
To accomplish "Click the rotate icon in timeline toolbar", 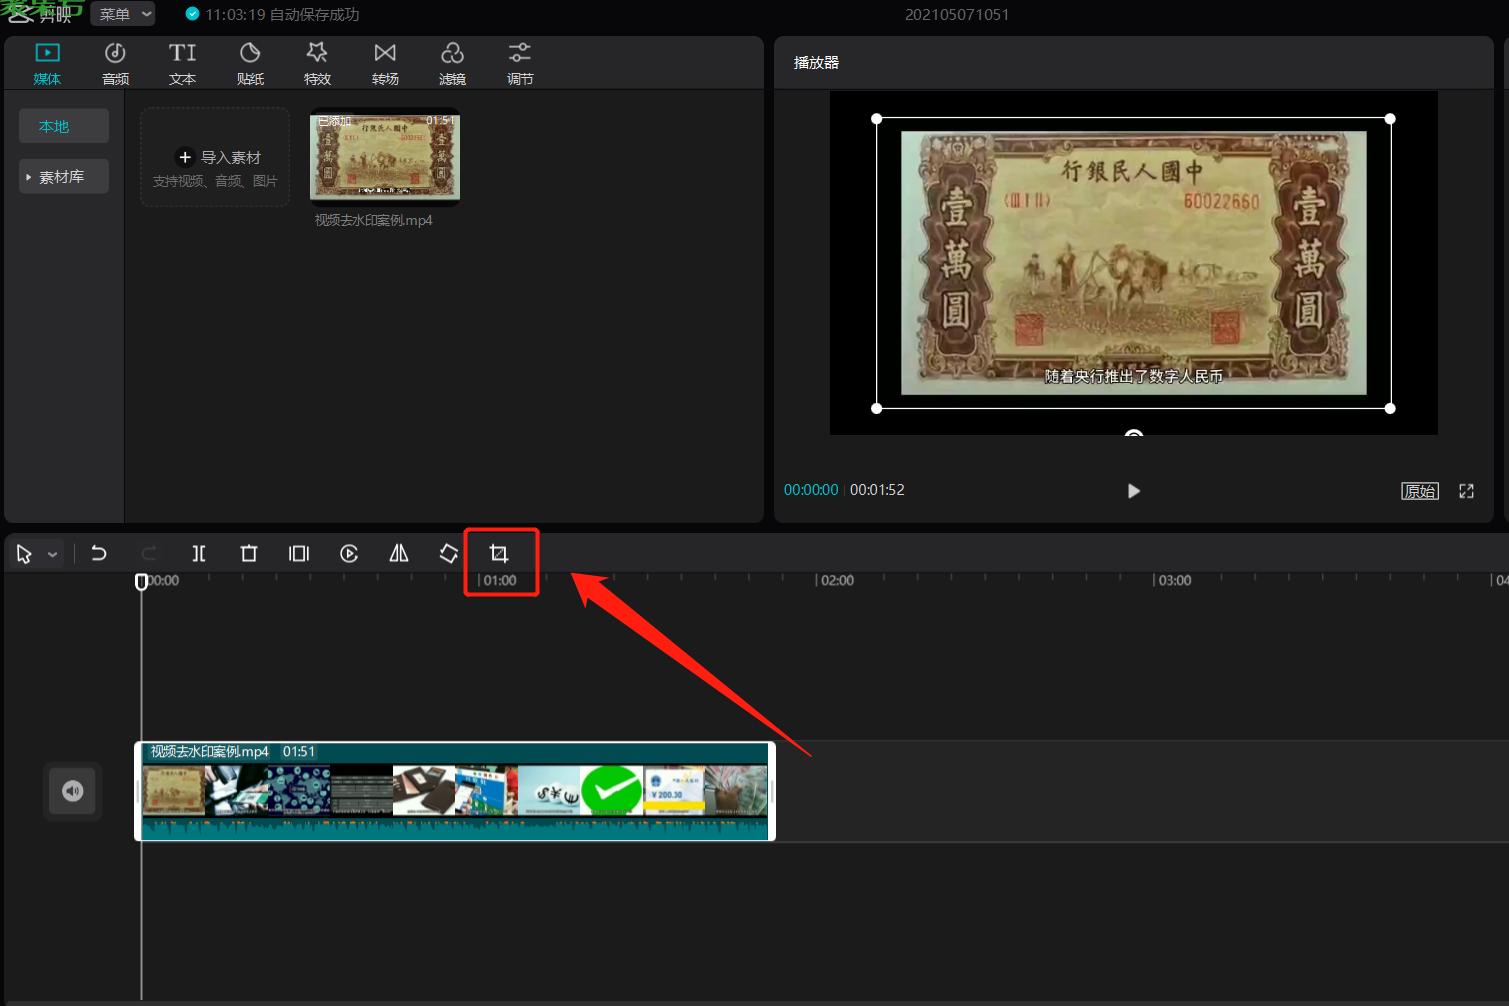I will 449,554.
